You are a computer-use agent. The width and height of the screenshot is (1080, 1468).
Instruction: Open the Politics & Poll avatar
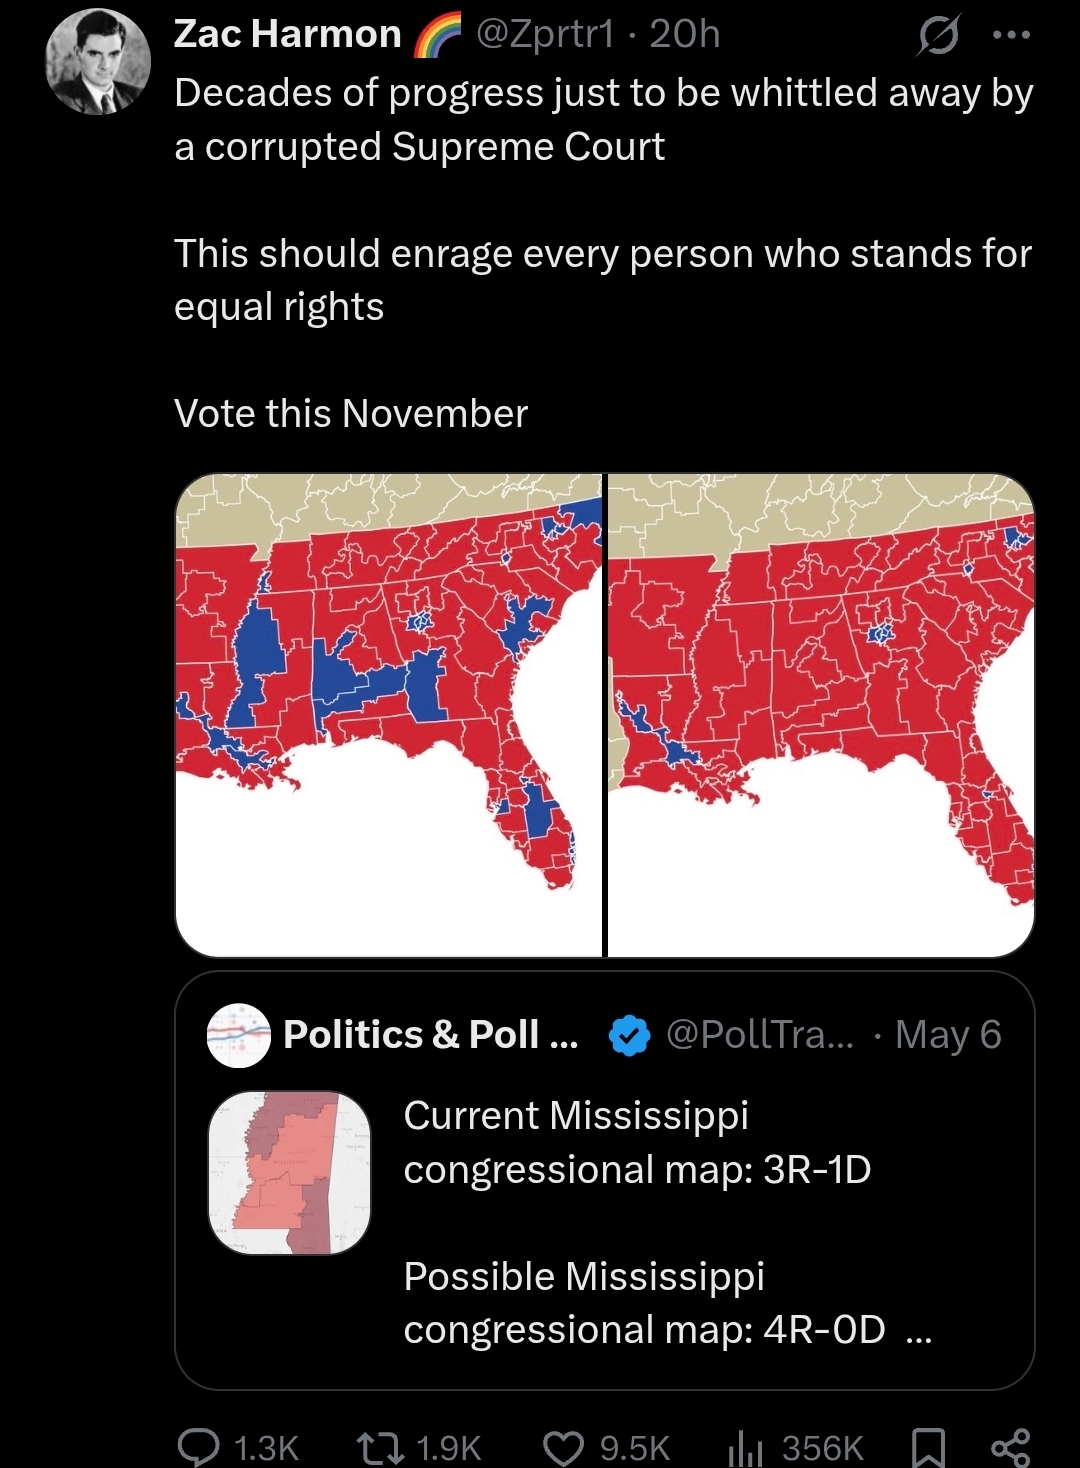(239, 1035)
